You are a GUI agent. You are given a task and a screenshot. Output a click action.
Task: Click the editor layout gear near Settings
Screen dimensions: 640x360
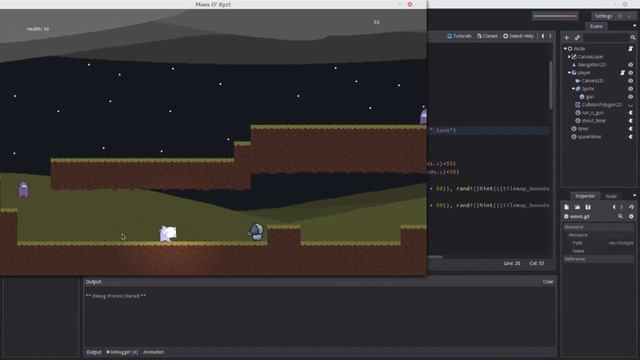coord(620,16)
